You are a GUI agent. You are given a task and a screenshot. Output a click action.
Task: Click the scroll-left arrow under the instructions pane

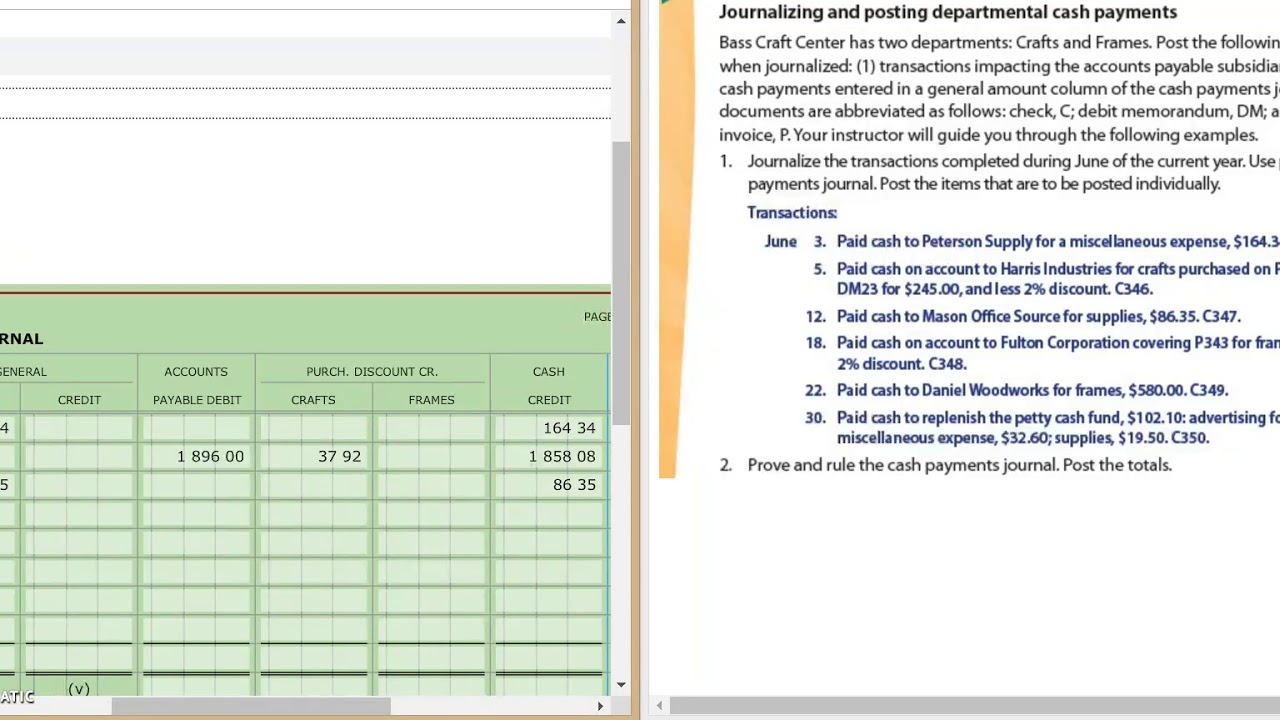coord(660,706)
